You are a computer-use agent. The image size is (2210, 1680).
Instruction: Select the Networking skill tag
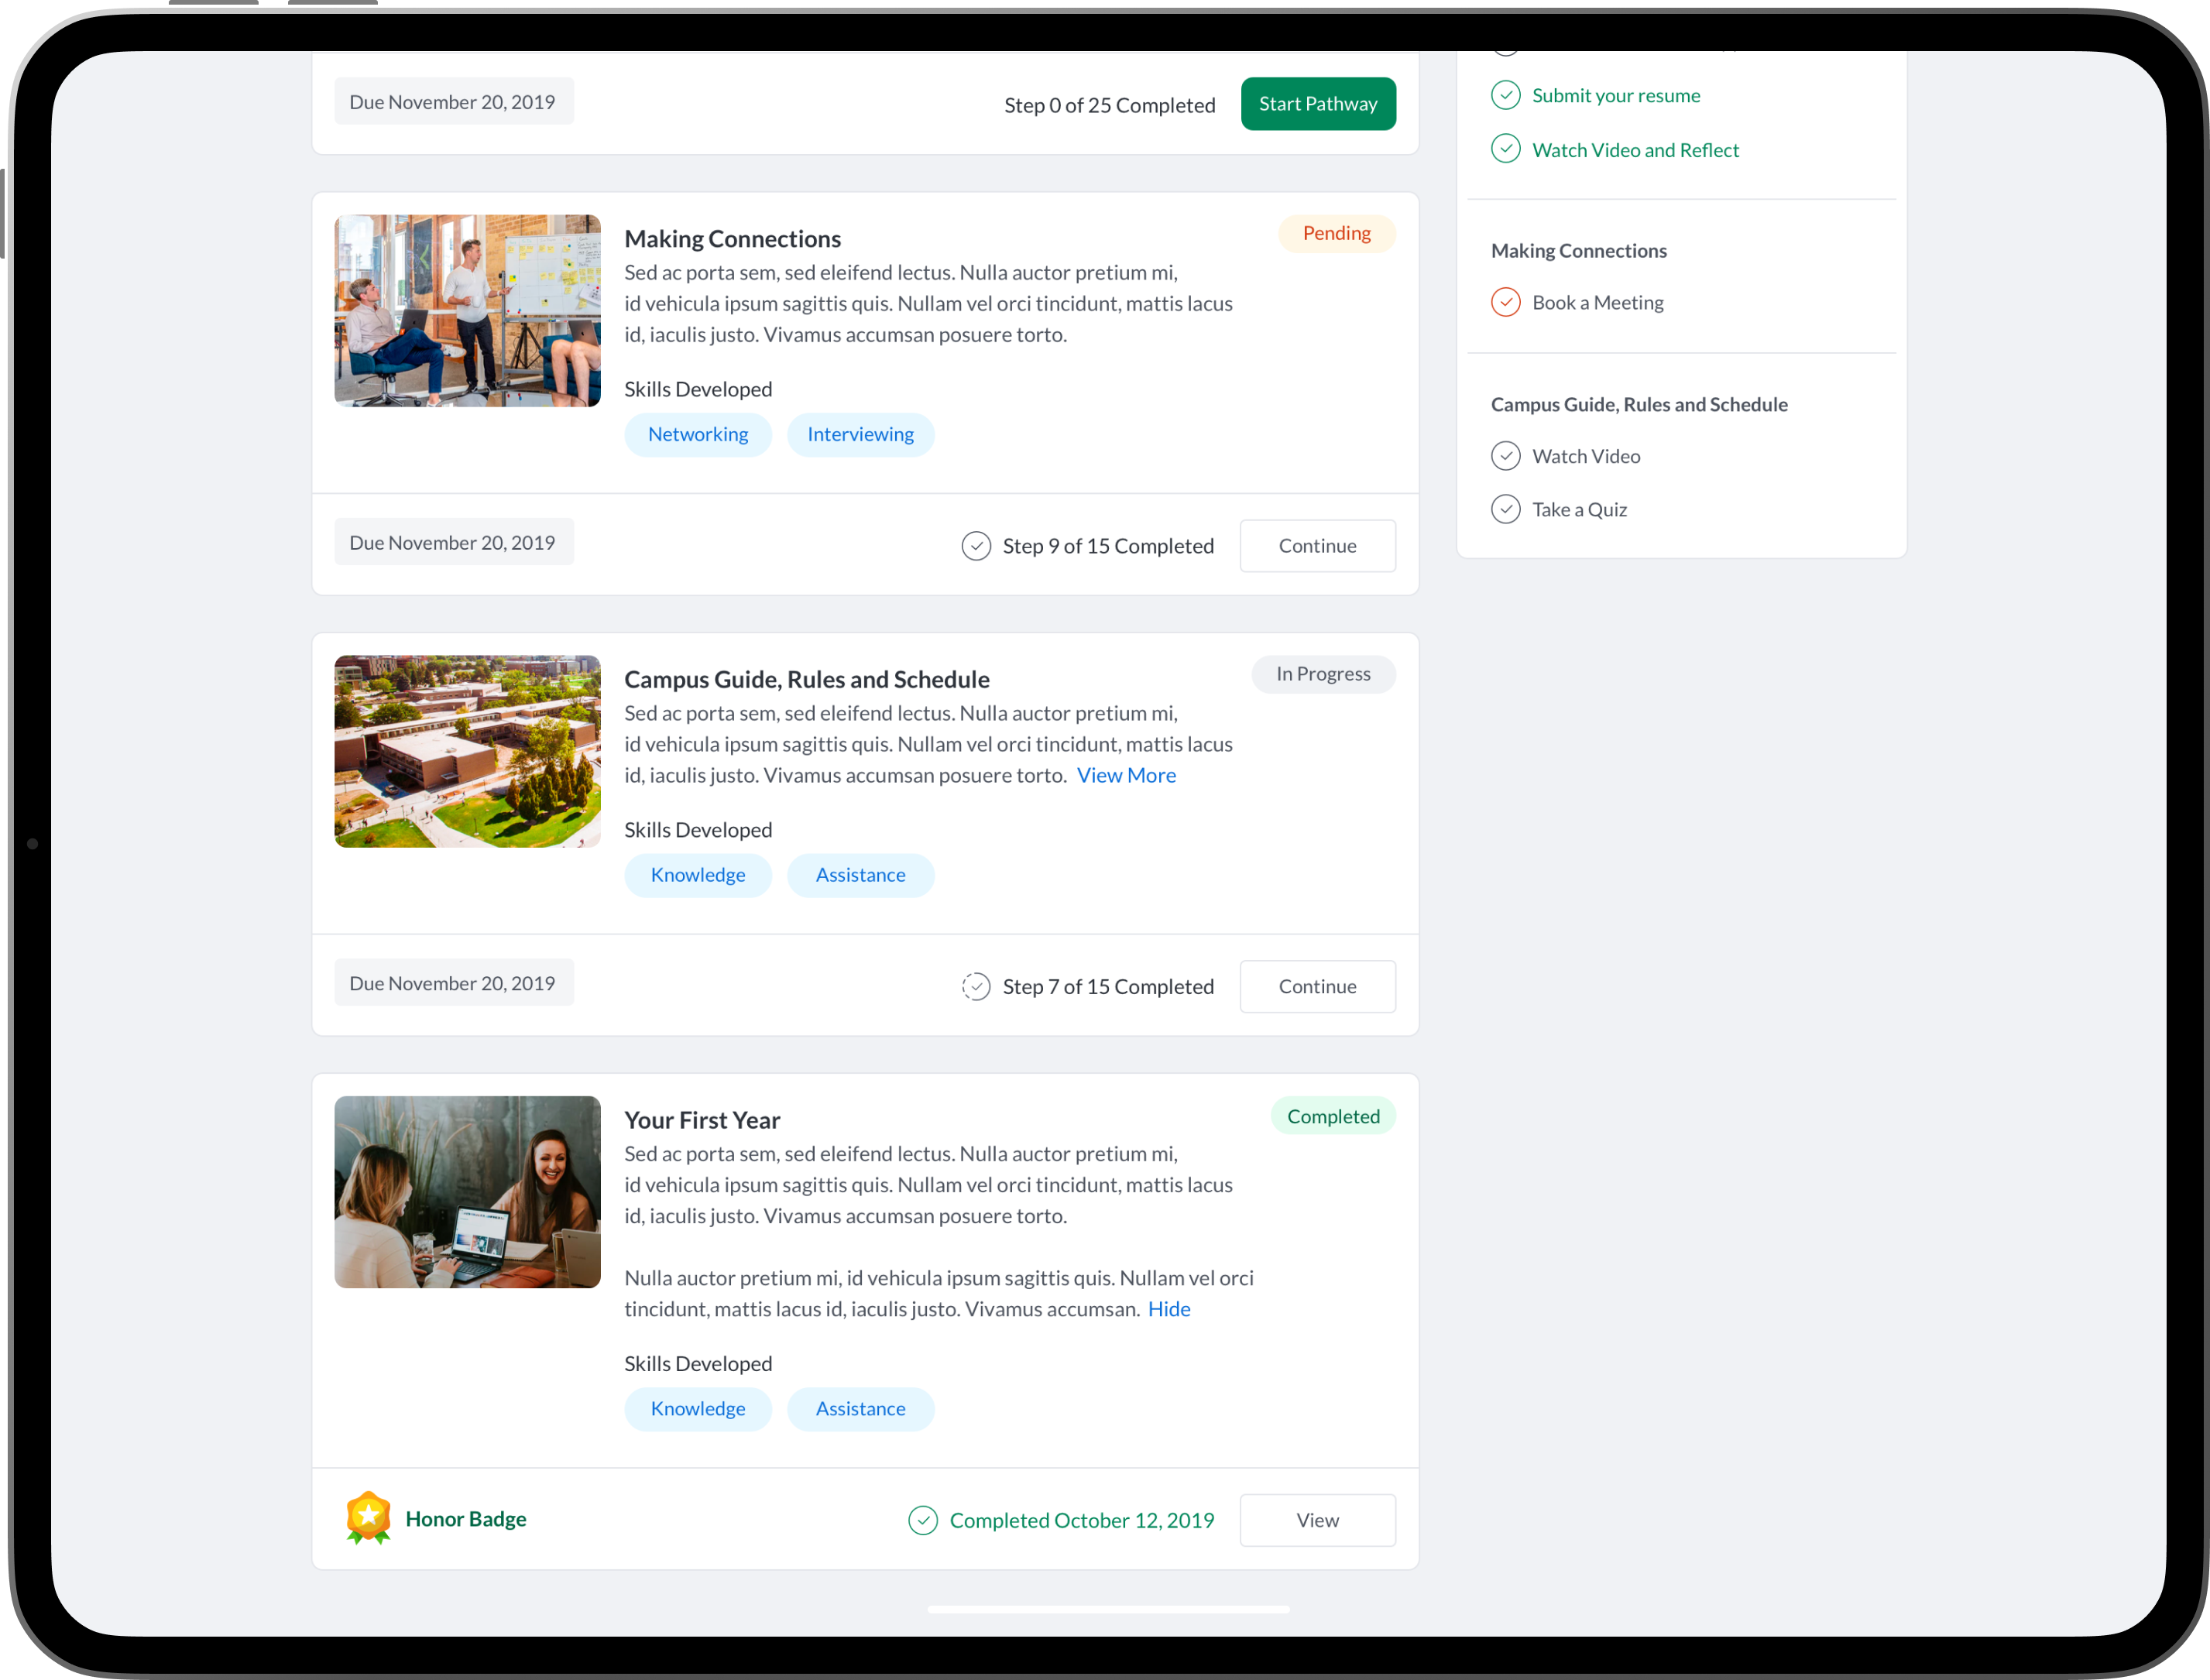tap(698, 434)
